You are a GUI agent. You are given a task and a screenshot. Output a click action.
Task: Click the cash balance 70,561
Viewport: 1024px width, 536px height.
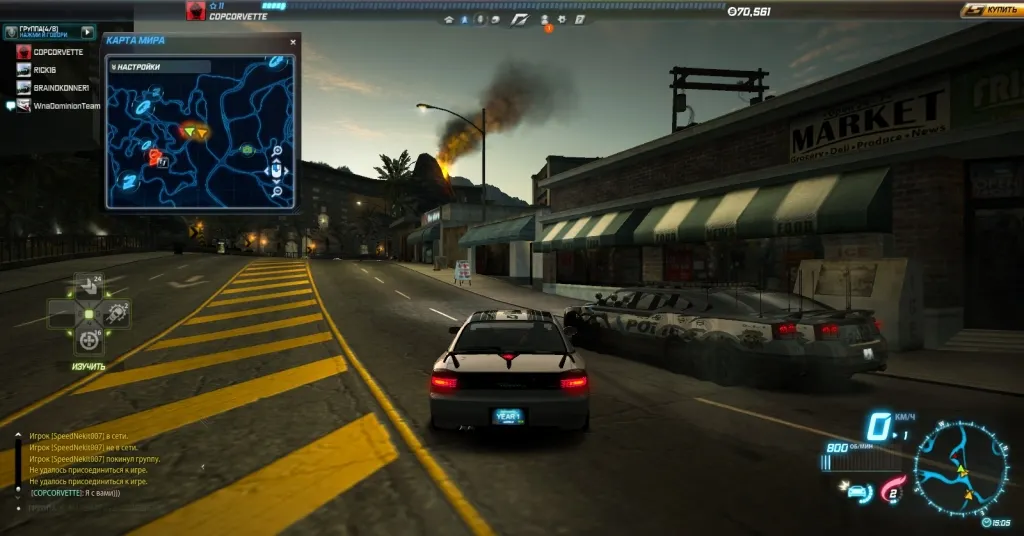point(749,12)
